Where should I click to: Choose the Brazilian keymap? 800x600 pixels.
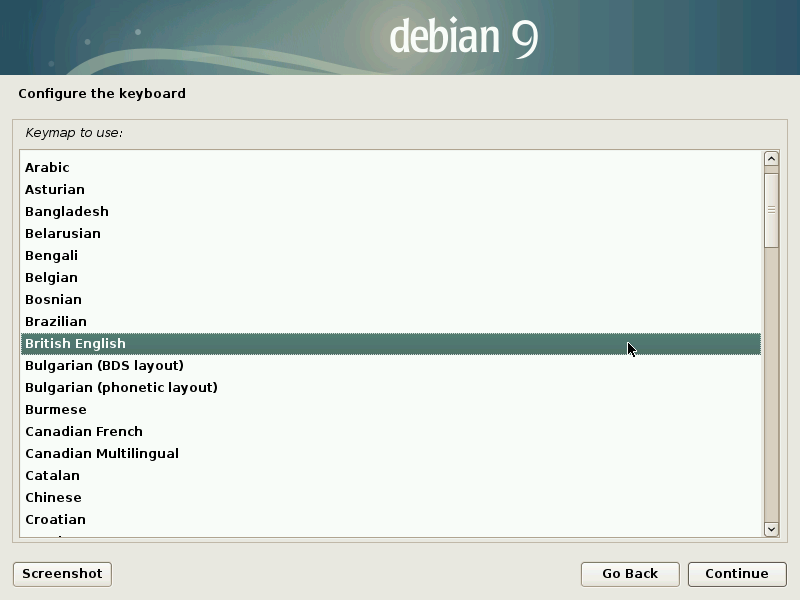391,321
